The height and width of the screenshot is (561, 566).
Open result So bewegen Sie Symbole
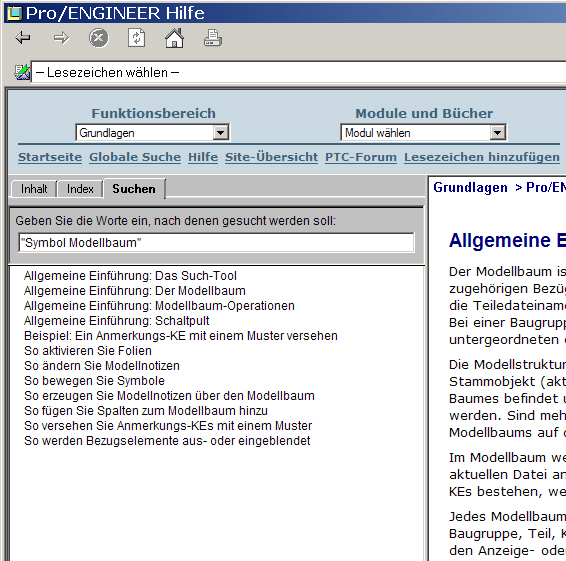(94, 380)
